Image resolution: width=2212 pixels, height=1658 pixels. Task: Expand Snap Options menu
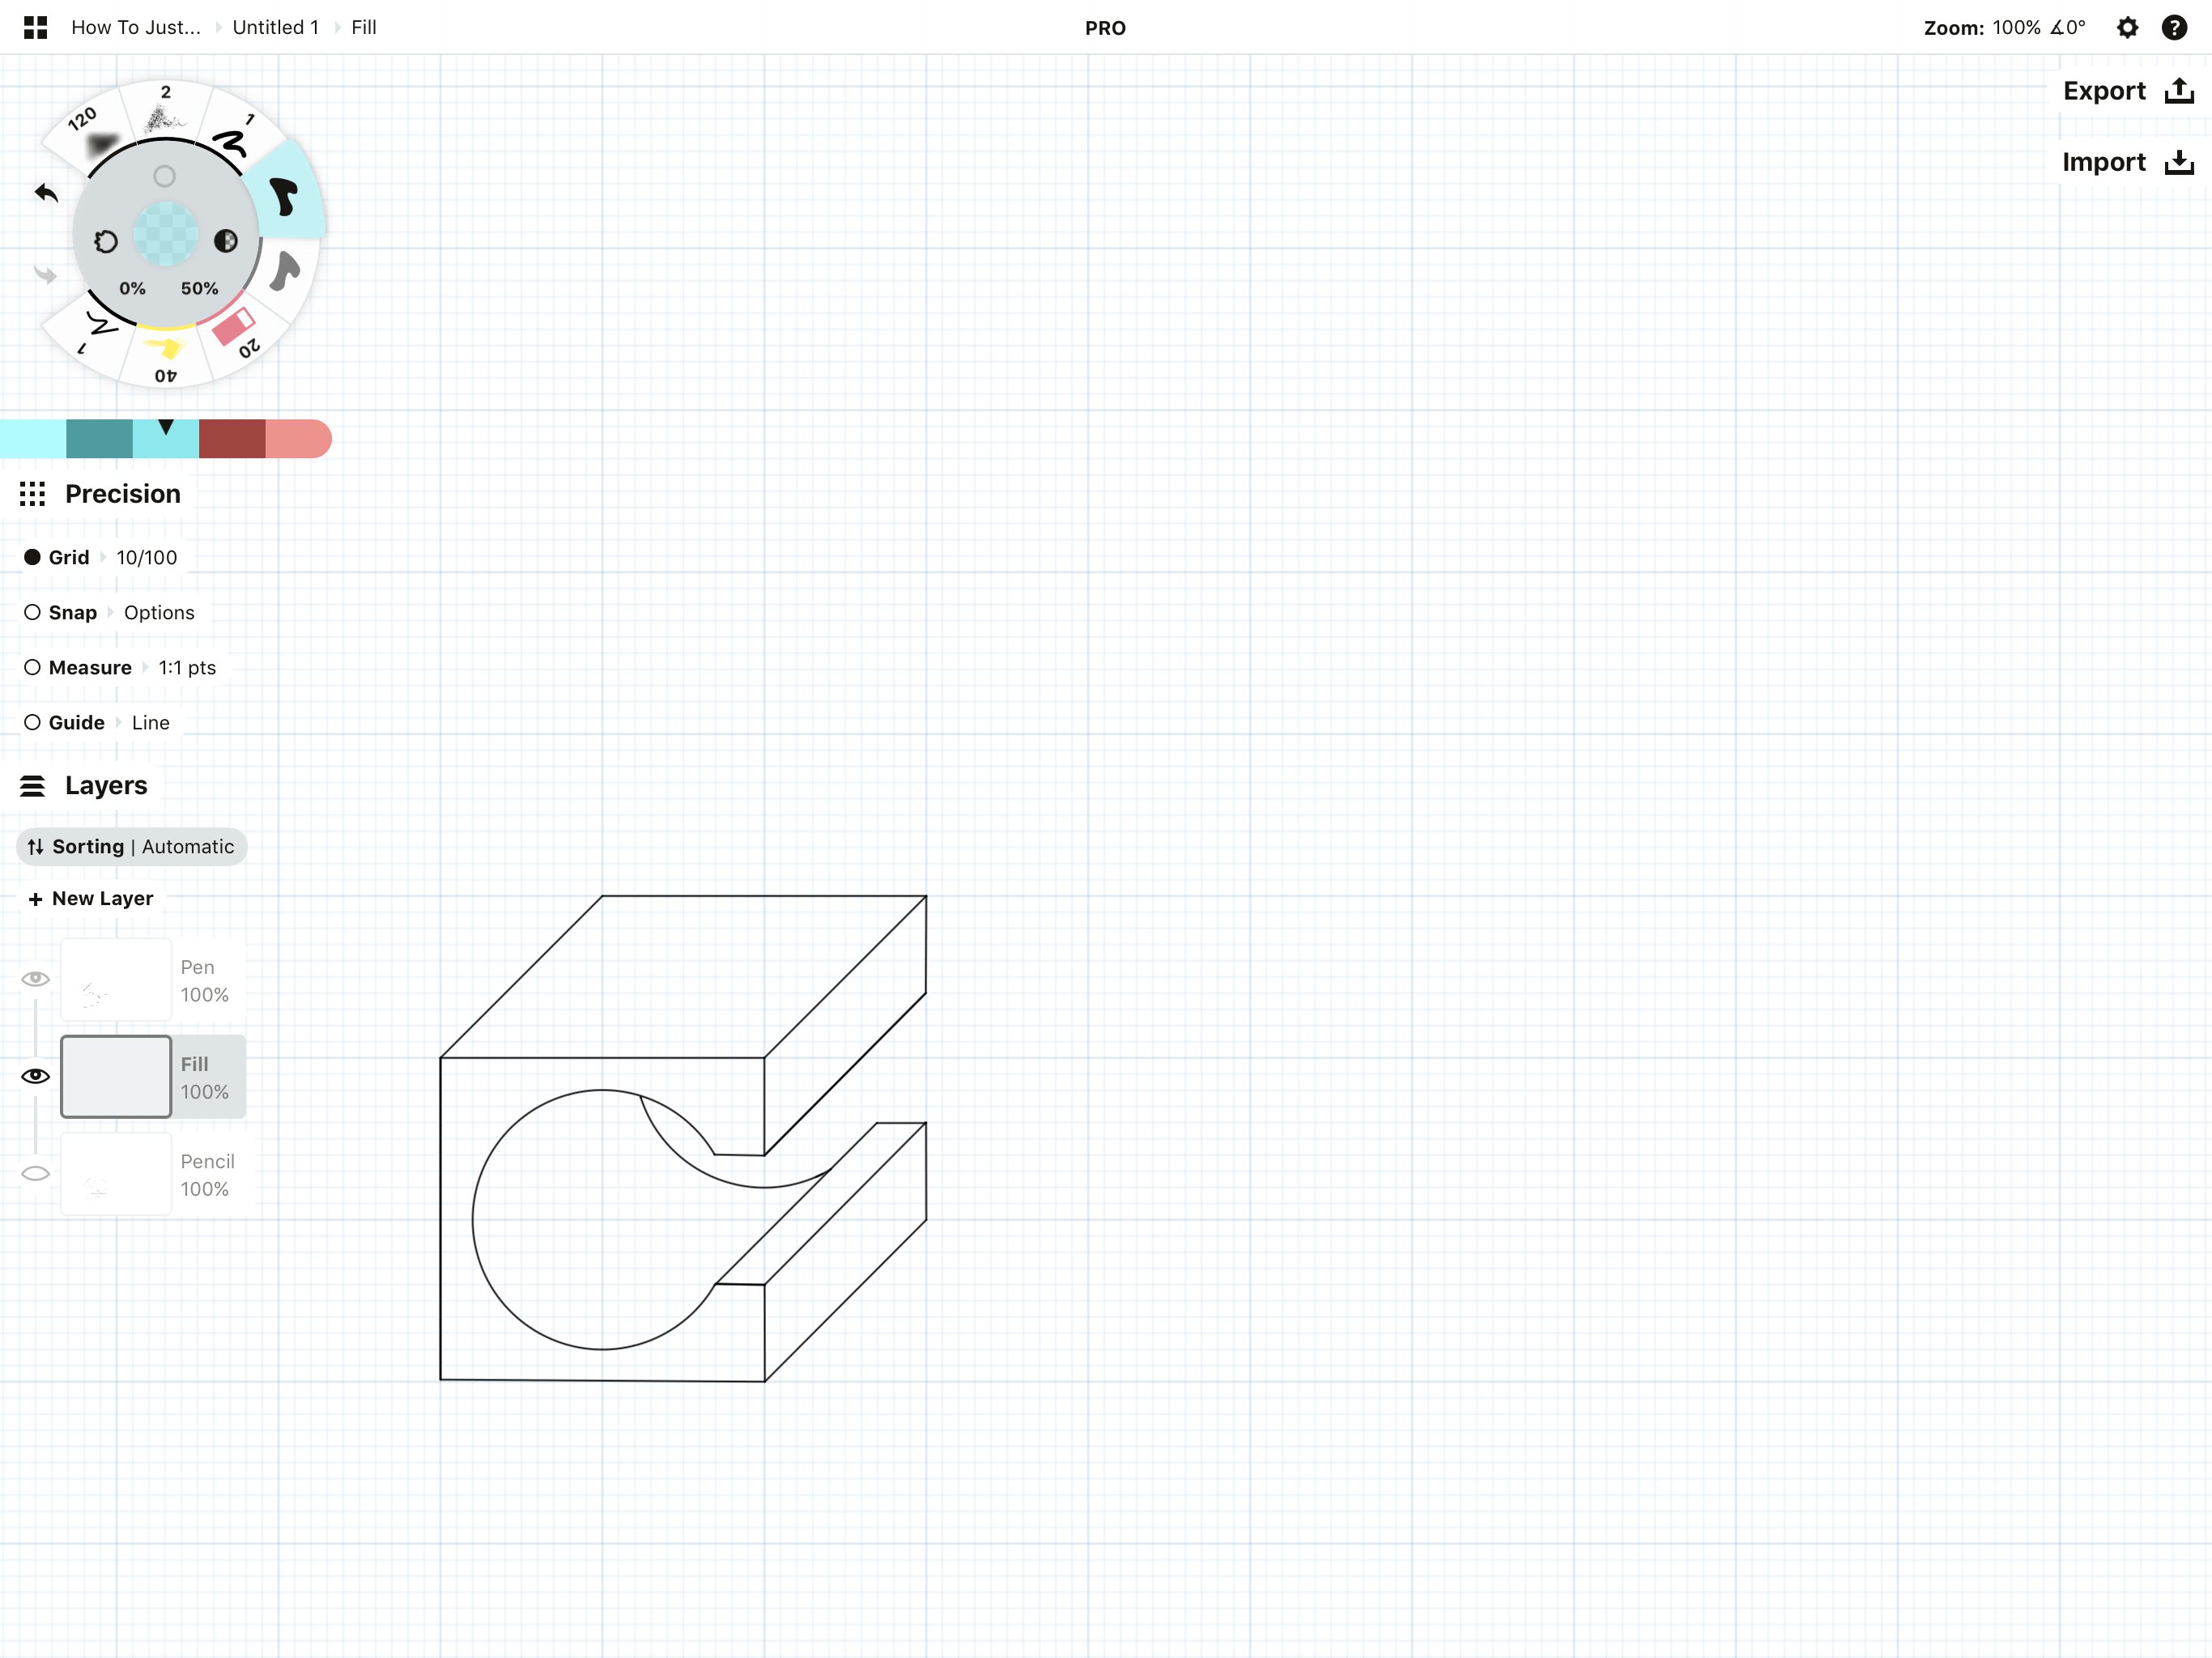click(159, 611)
